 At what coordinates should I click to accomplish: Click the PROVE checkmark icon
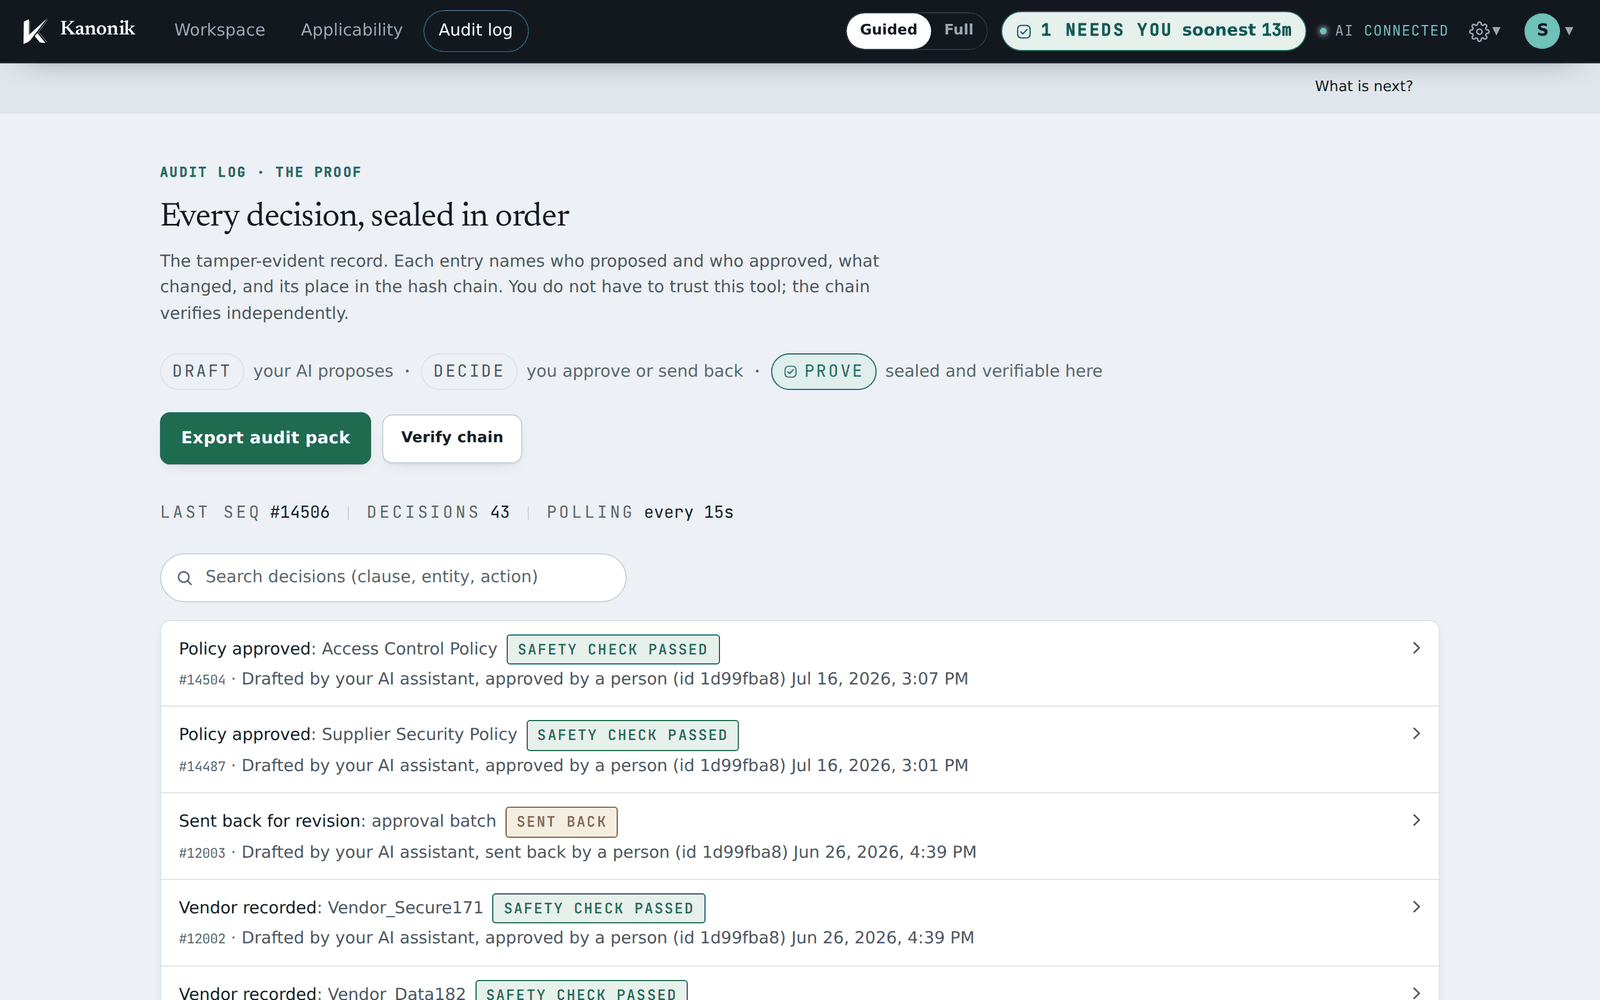[x=791, y=372]
